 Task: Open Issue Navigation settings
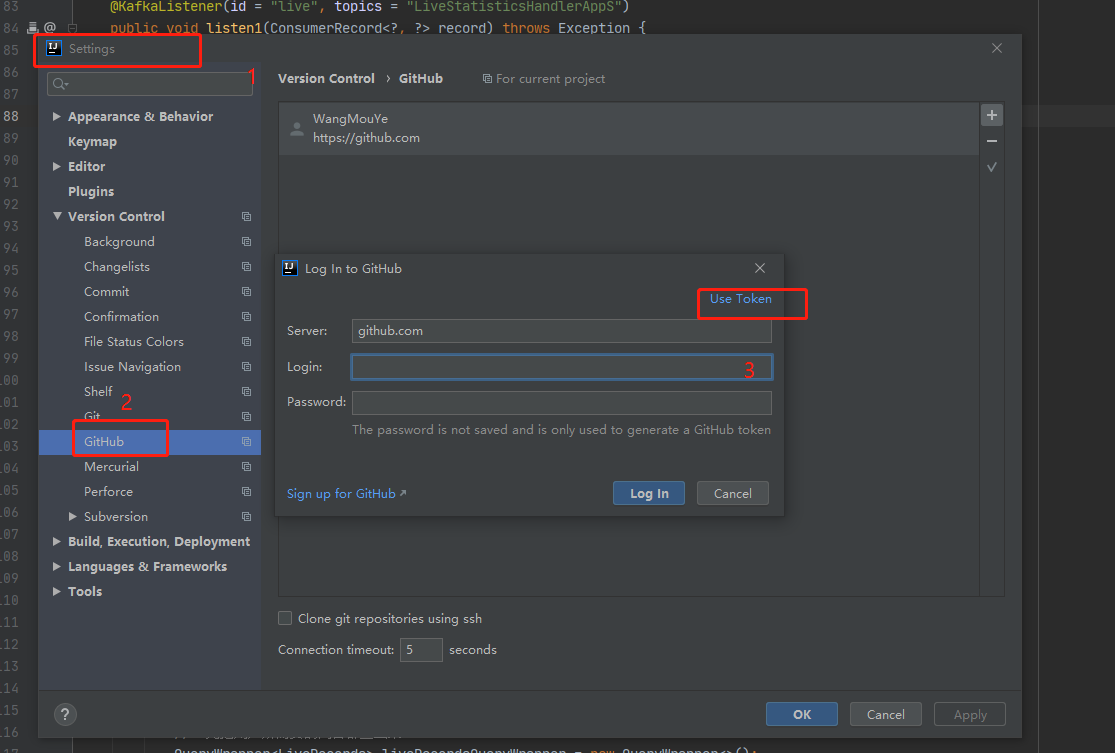(x=132, y=367)
